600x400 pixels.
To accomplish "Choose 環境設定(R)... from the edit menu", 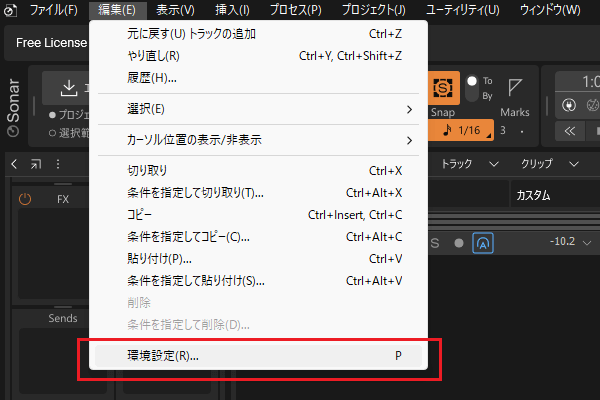I will [260, 356].
